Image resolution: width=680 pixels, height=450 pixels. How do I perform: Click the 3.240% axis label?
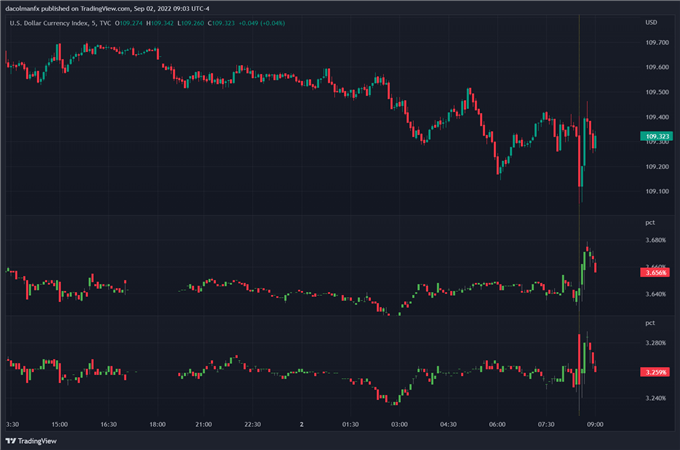click(655, 398)
